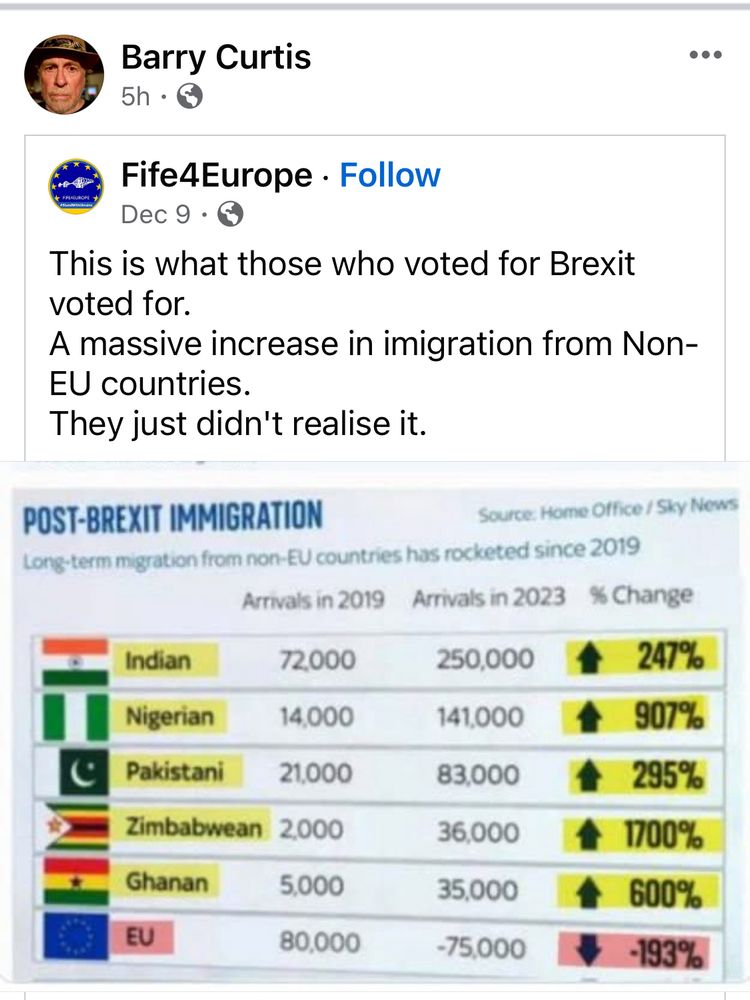Click the globe privacy icon beside 5h

click(x=189, y=96)
